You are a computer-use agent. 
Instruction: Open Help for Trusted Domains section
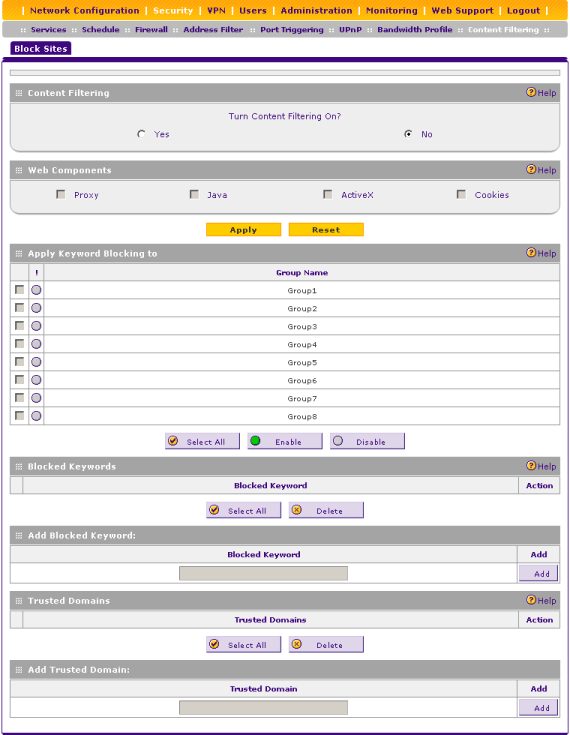coord(541,600)
